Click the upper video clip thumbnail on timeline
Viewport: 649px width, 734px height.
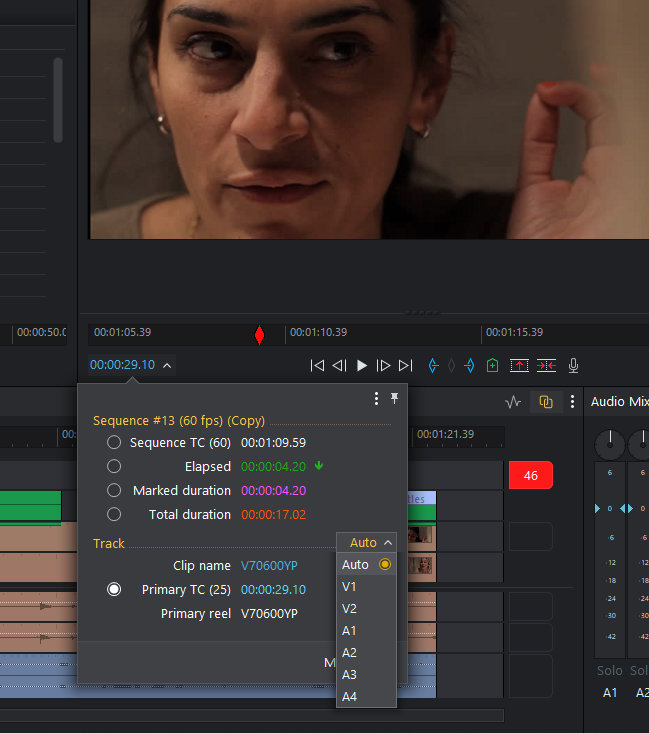coord(420,535)
